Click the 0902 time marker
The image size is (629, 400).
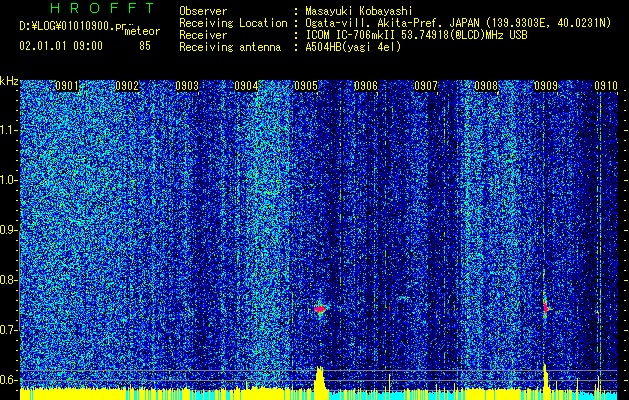point(127,86)
